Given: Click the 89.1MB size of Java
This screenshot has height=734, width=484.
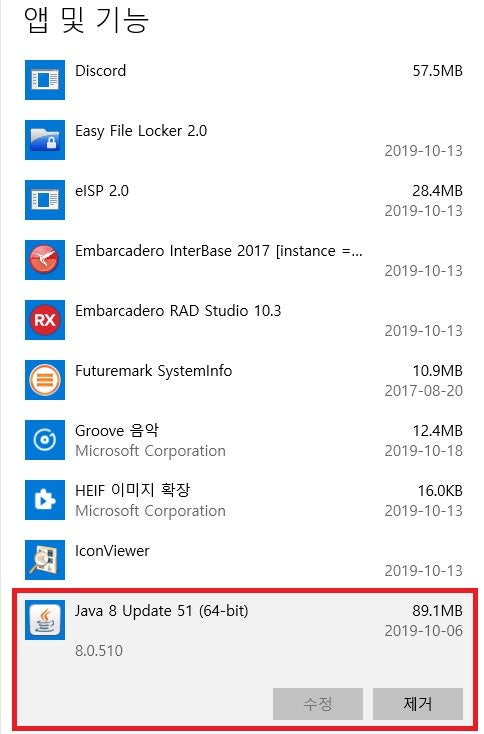Looking at the screenshot, I should tap(437, 610).
